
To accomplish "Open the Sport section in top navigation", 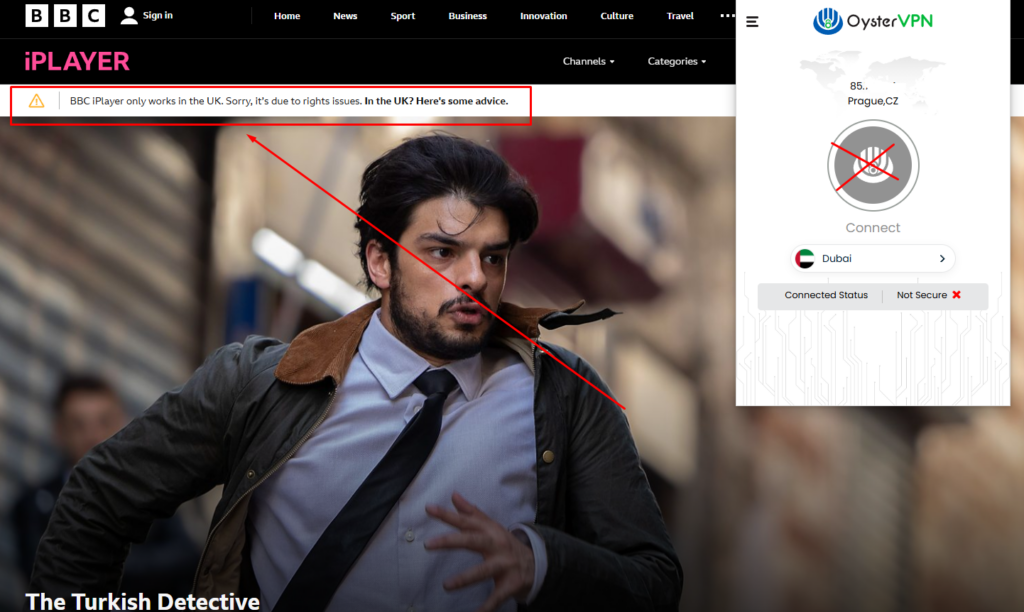I will 402,16.
